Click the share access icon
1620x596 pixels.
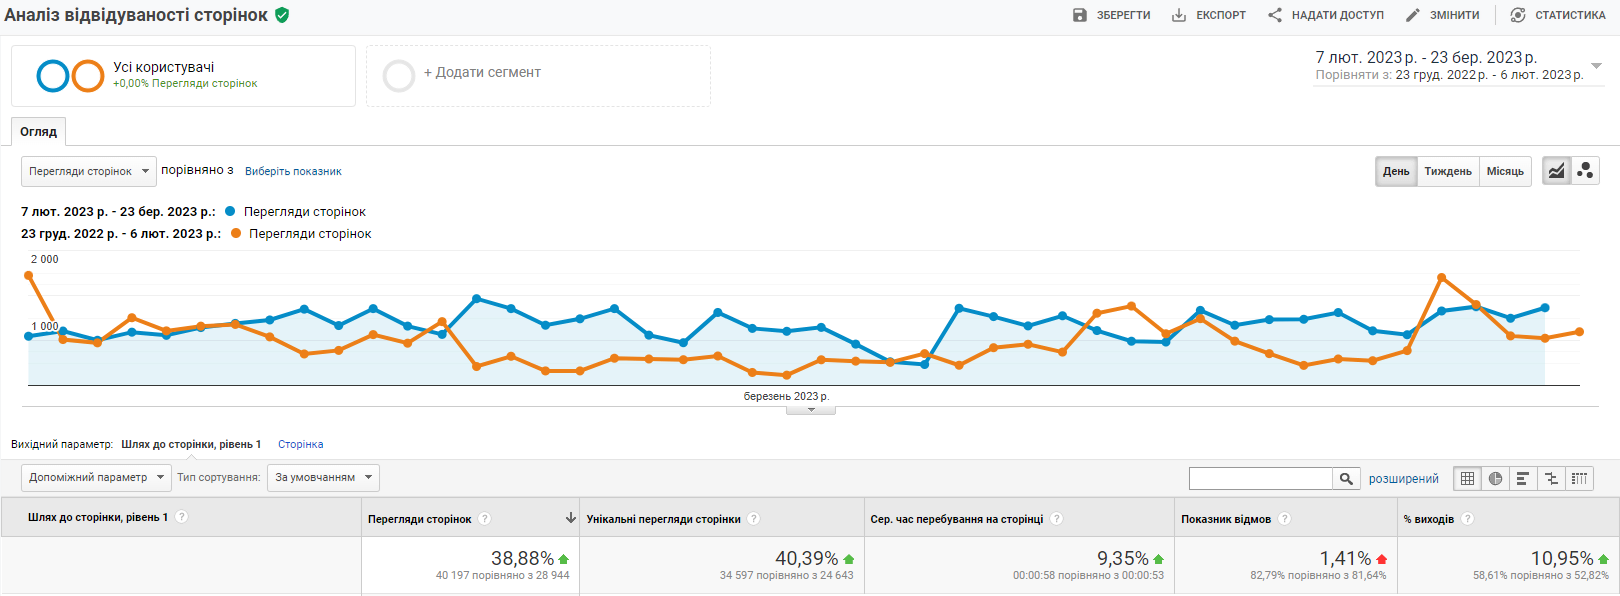[1275, 15]
